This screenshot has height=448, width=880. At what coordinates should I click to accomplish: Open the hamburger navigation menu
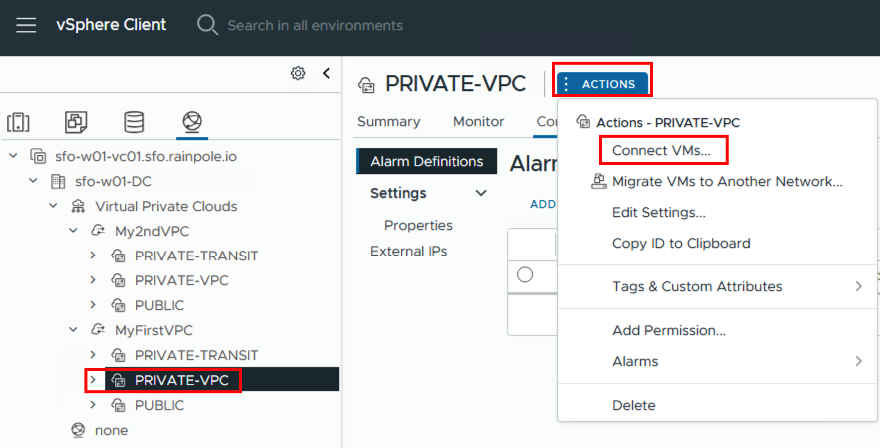[x=26, y=25]
